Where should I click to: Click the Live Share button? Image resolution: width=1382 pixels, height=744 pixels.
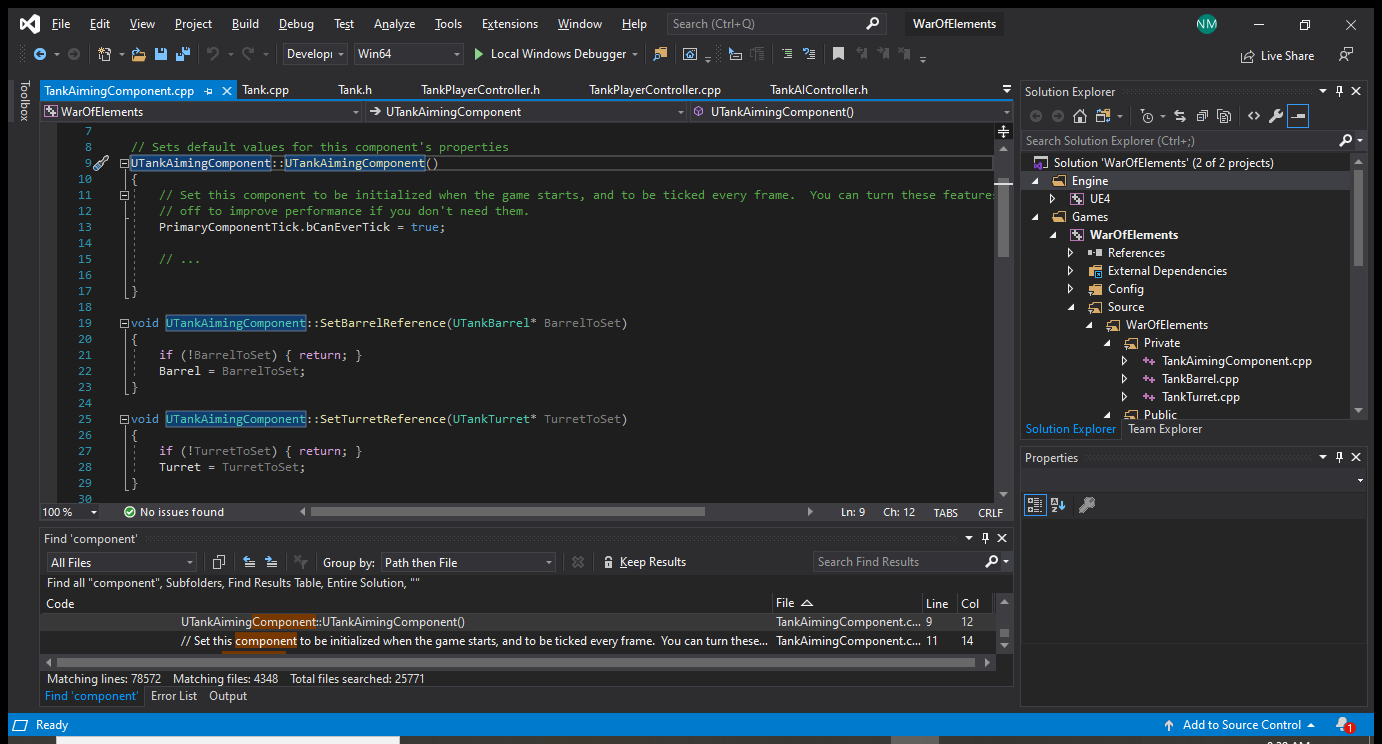click(x=1277, y=56)
